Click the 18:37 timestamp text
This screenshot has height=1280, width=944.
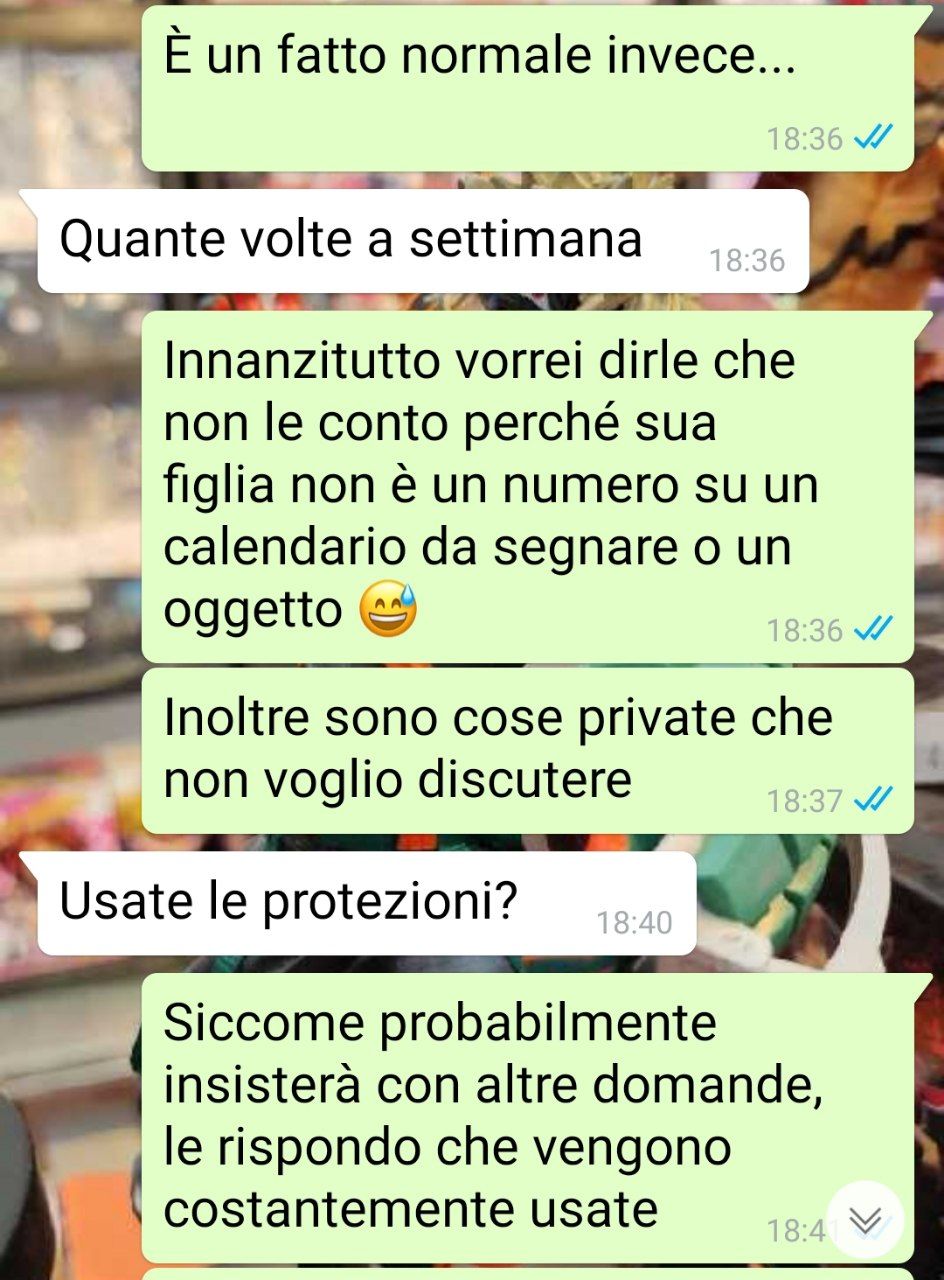point(805,801)
